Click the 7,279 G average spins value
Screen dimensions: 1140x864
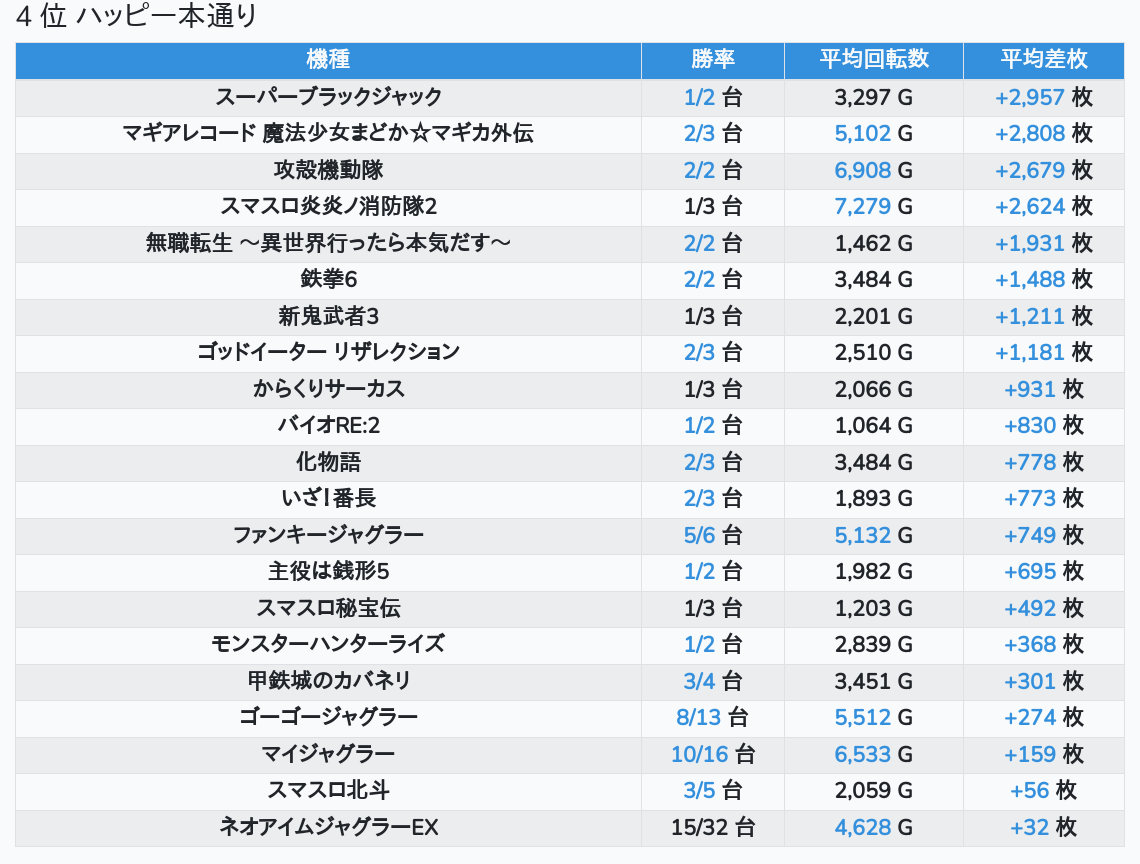[x=874, y=206]
